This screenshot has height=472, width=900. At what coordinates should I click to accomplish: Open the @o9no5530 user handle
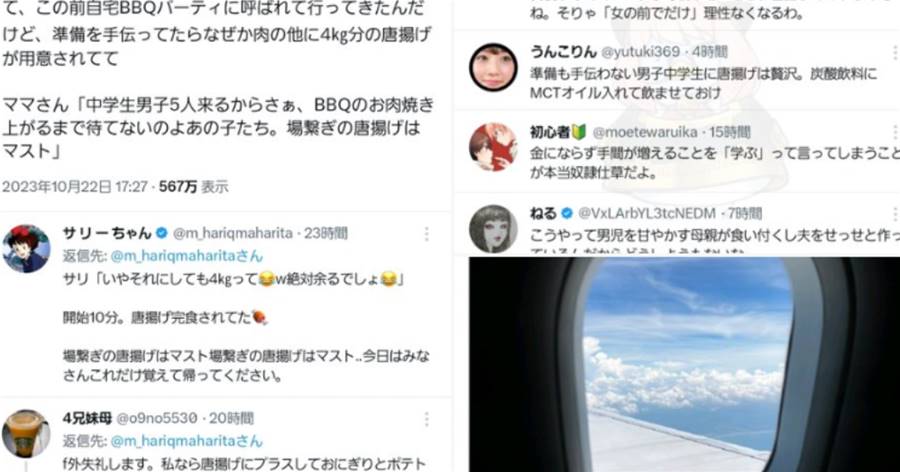[157, 419]
